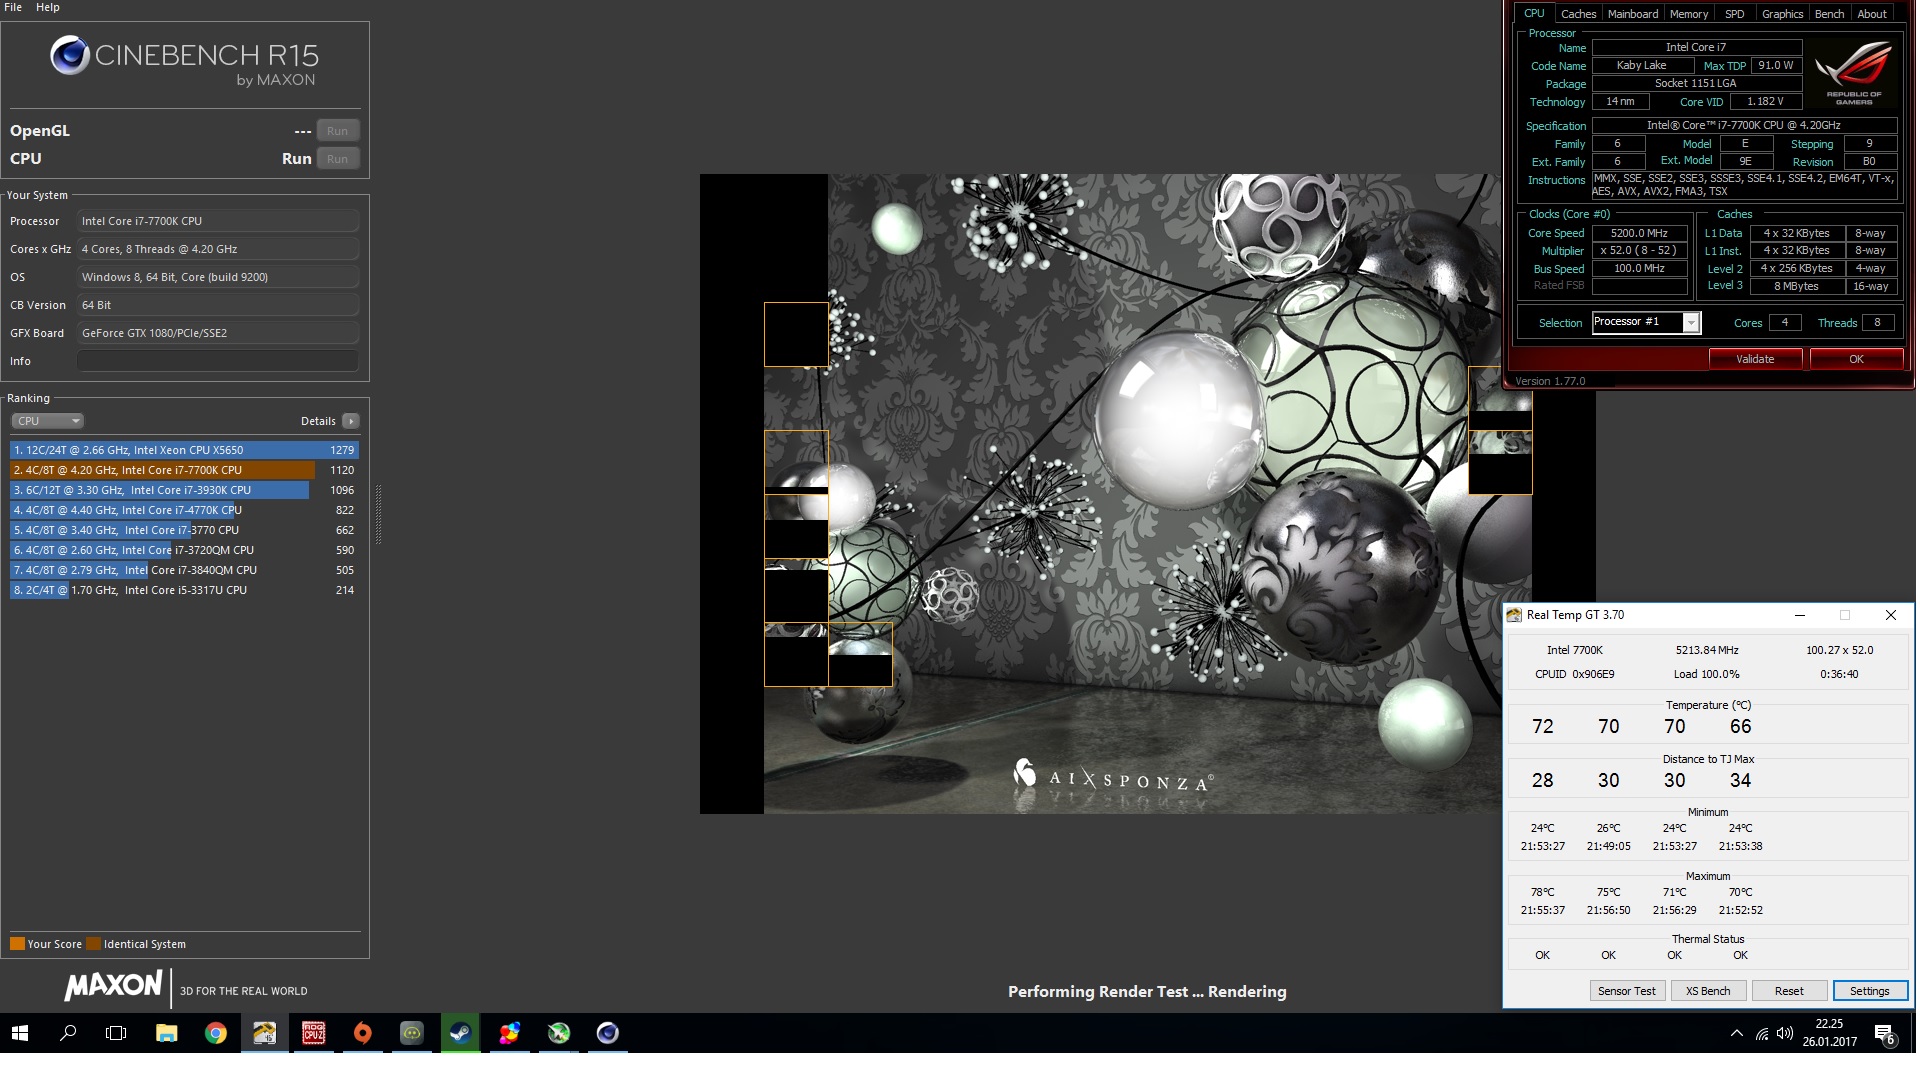Open Settings in Real Temp
Viewport: 1920px width, 1080px height.
point(1869,991)
